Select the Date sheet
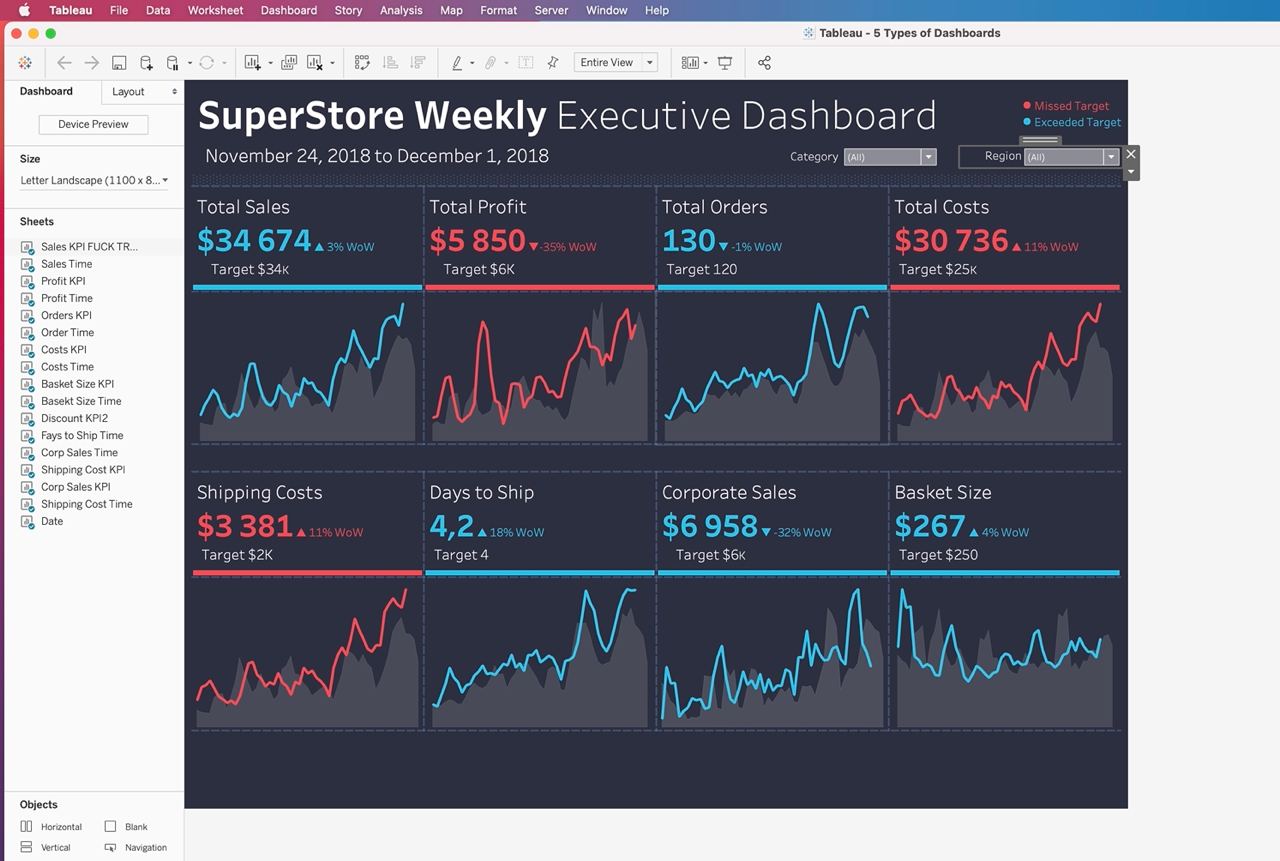Screen dimensions: 1280x861 (x=51, y=521)
